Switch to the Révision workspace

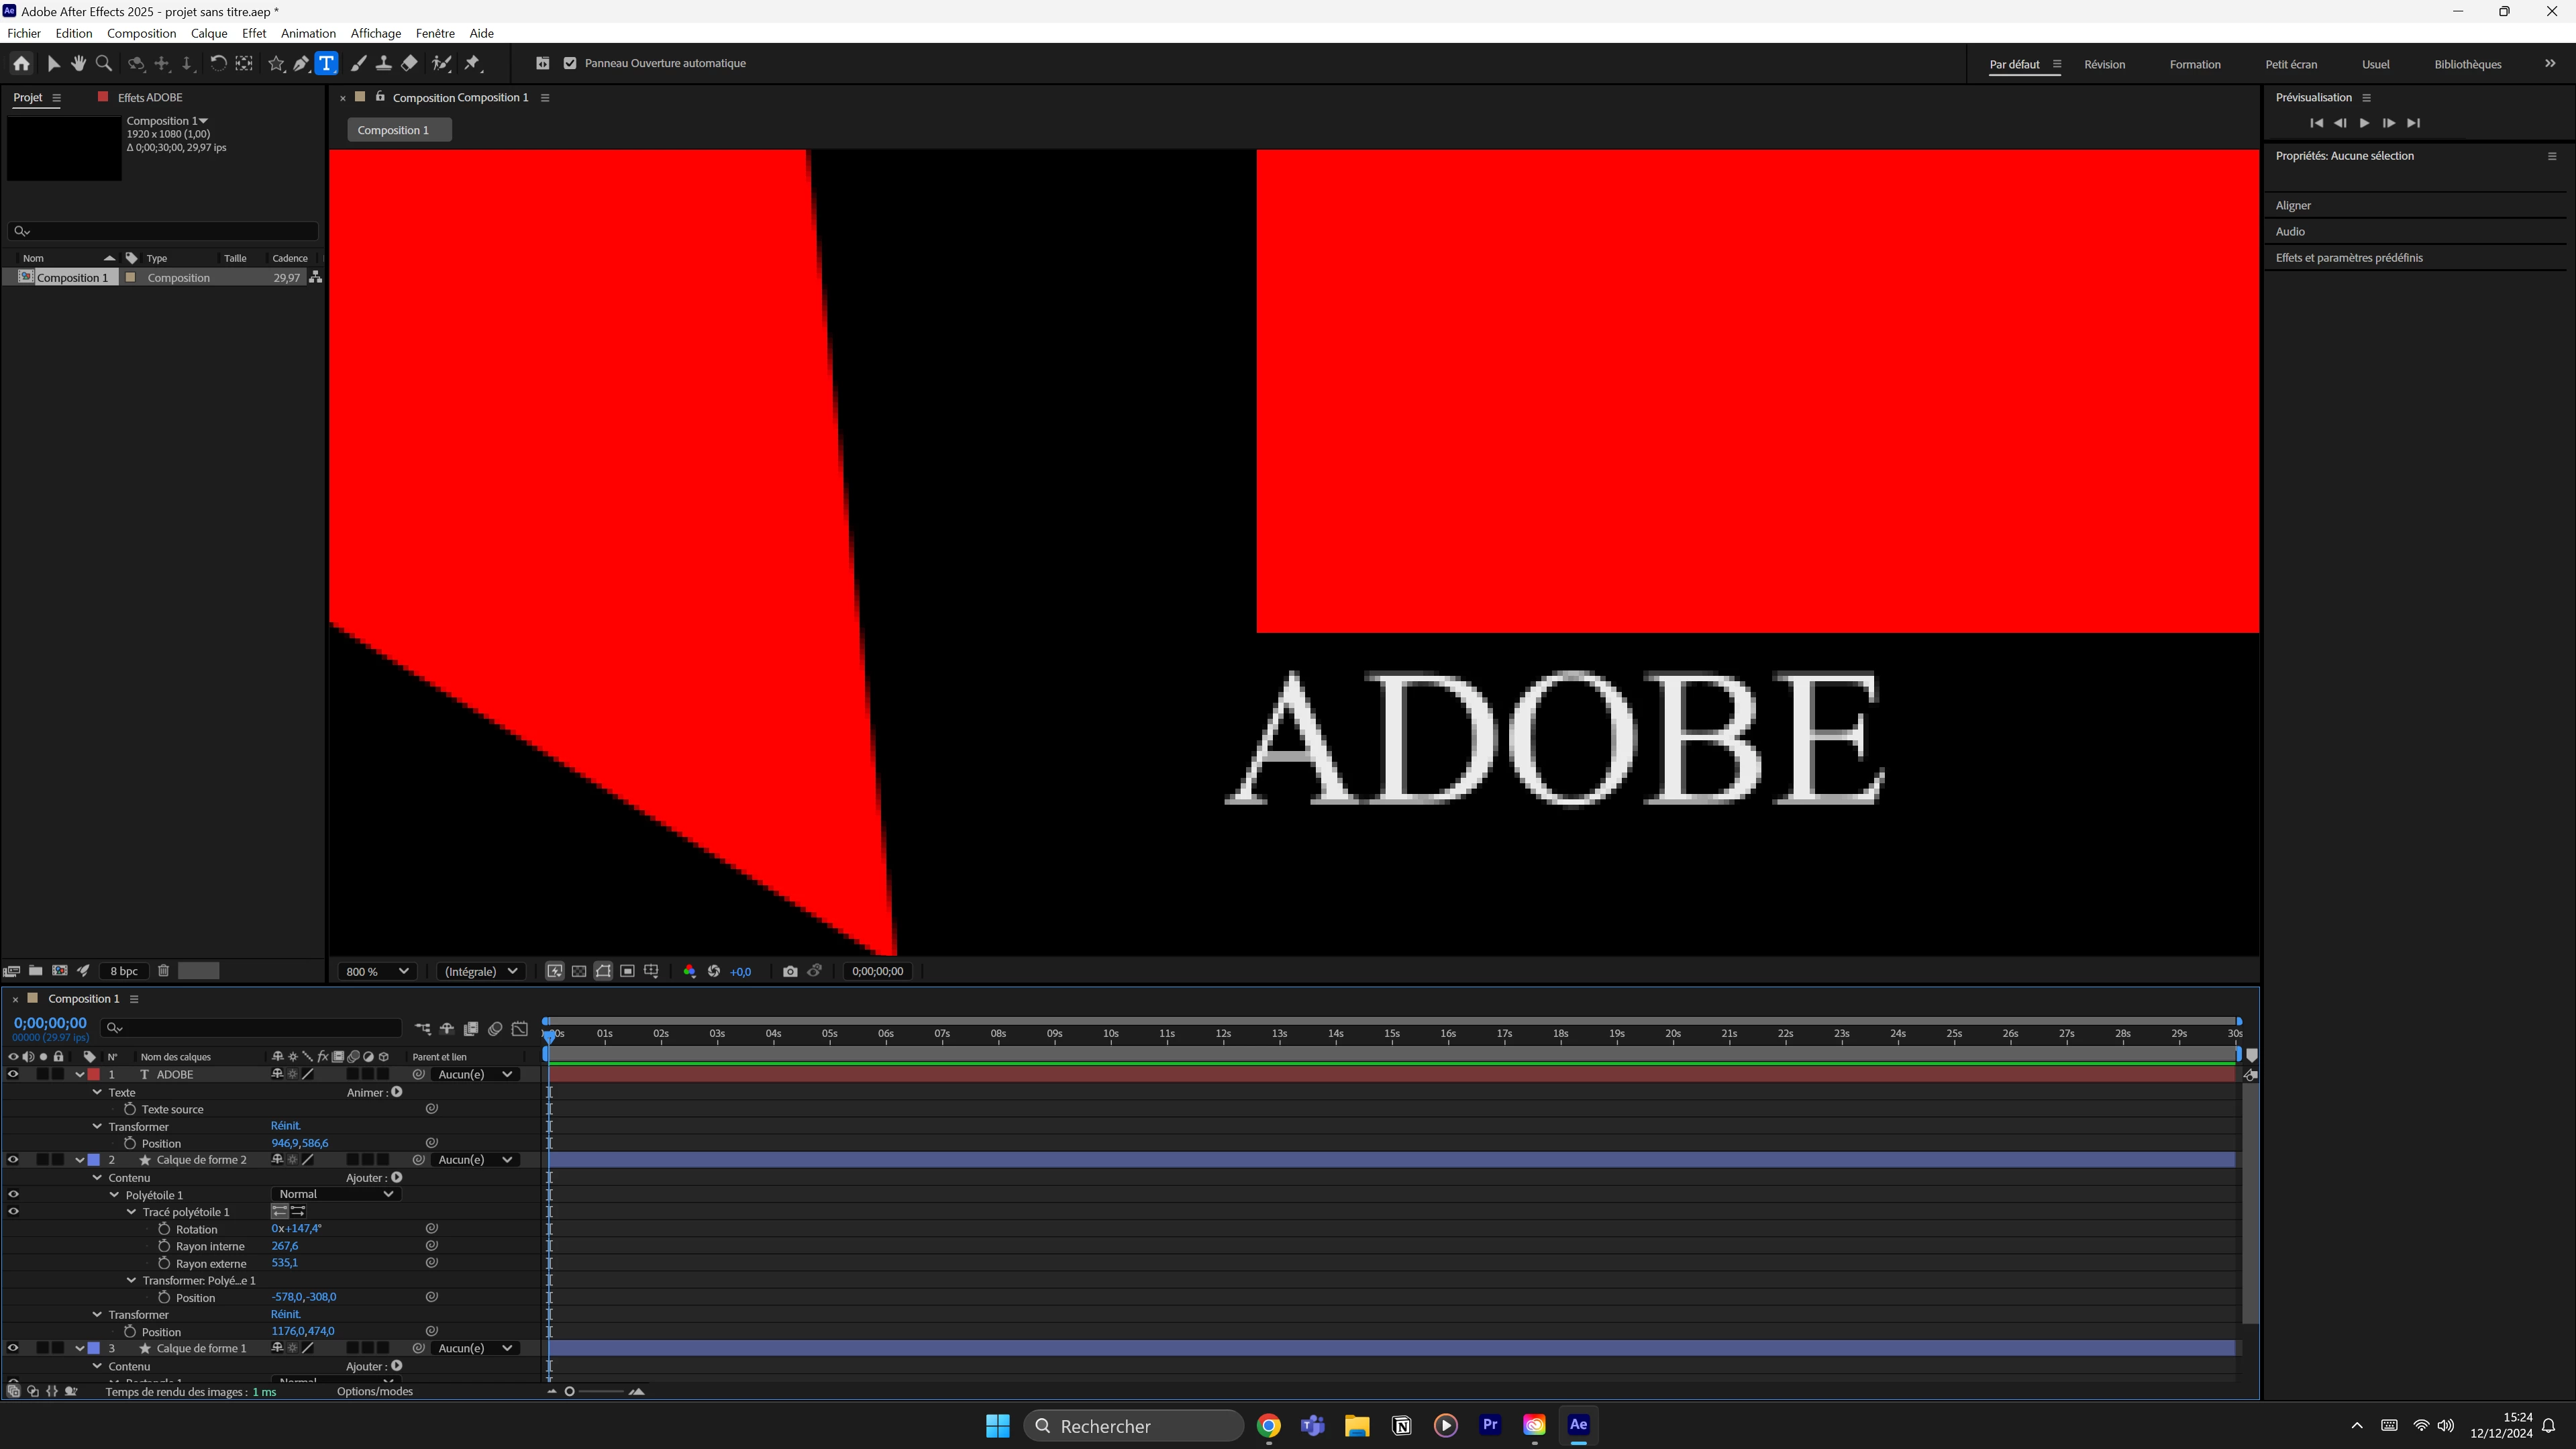click(2104, 64)
